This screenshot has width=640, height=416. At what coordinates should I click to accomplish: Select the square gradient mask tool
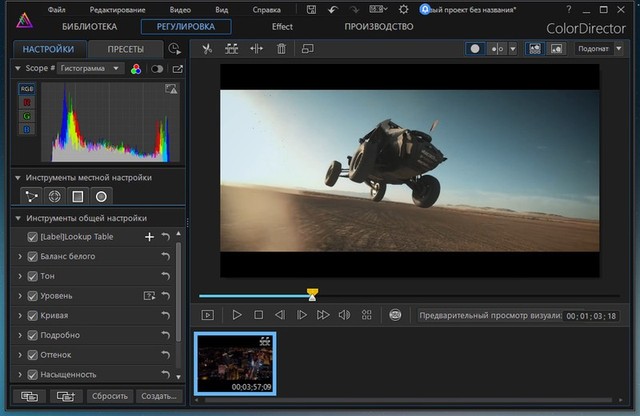point(77,196)
